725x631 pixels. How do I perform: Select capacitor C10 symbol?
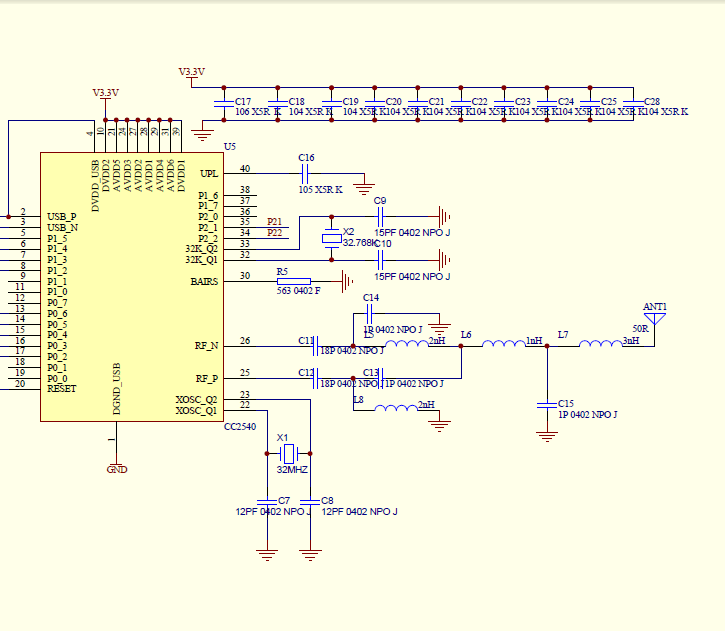380,260
